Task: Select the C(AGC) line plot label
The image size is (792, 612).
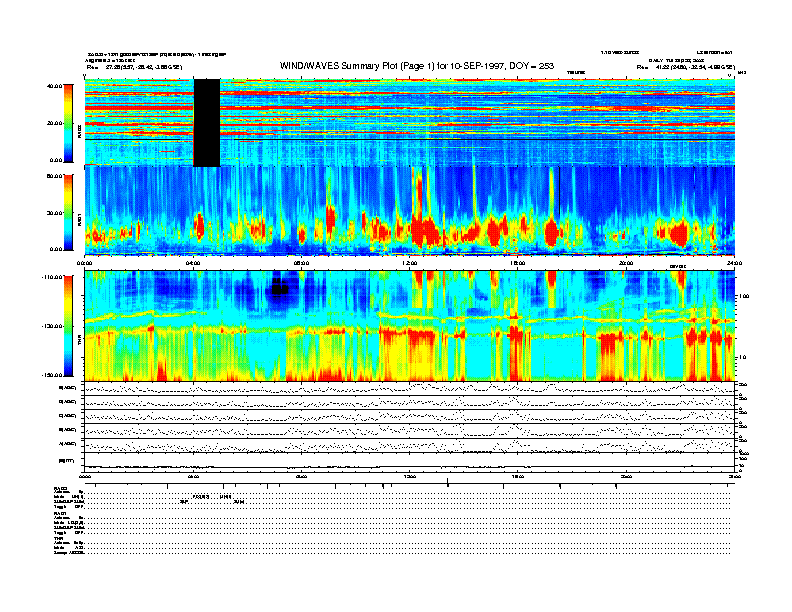Action: click(68, 416)
